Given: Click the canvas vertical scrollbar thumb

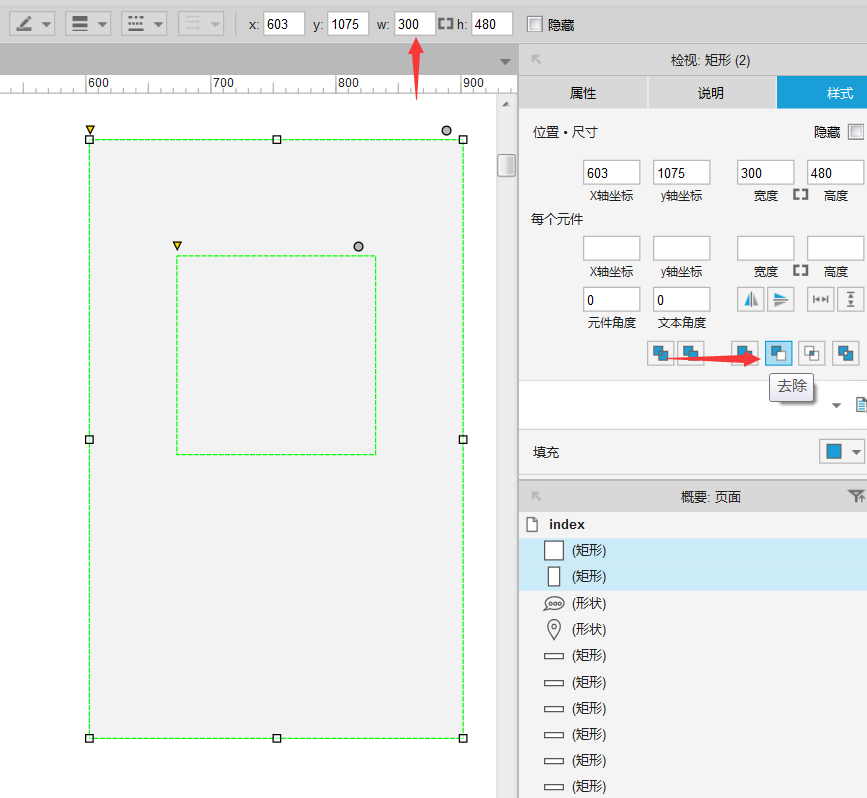Looking at the screenshot, I should (x=506, y=165).
